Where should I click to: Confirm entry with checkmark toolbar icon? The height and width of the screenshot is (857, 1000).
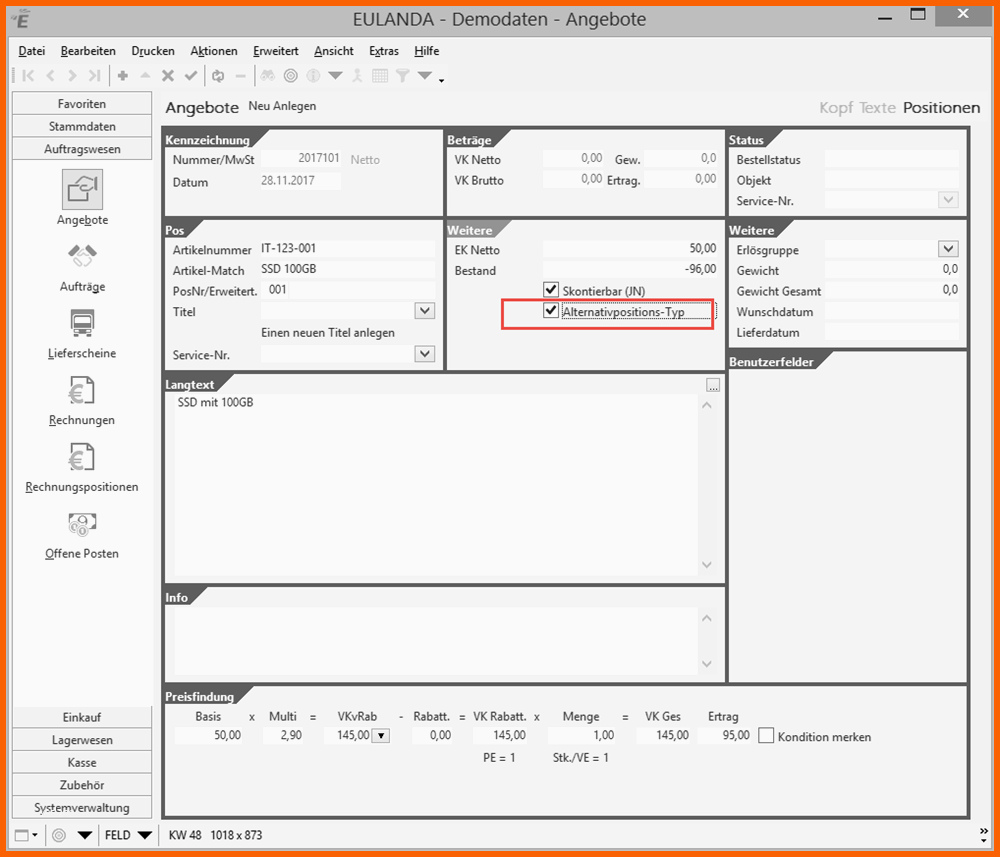[191, 76]
